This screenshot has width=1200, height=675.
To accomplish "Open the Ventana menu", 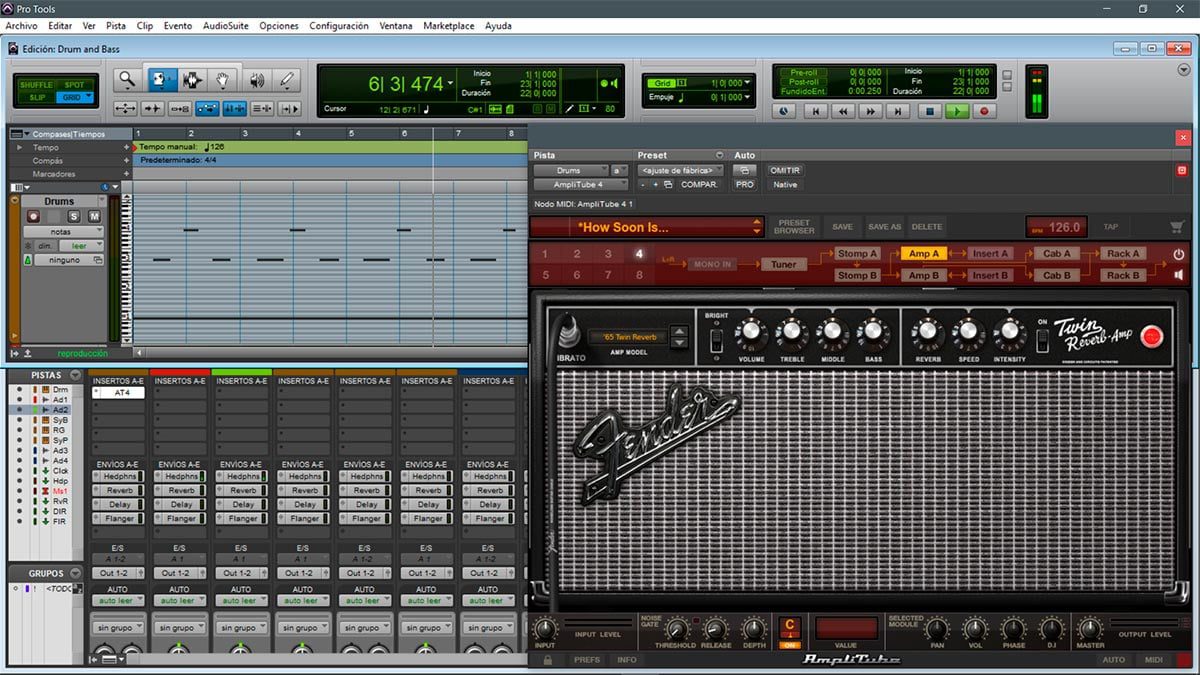I will coord(395,26).
